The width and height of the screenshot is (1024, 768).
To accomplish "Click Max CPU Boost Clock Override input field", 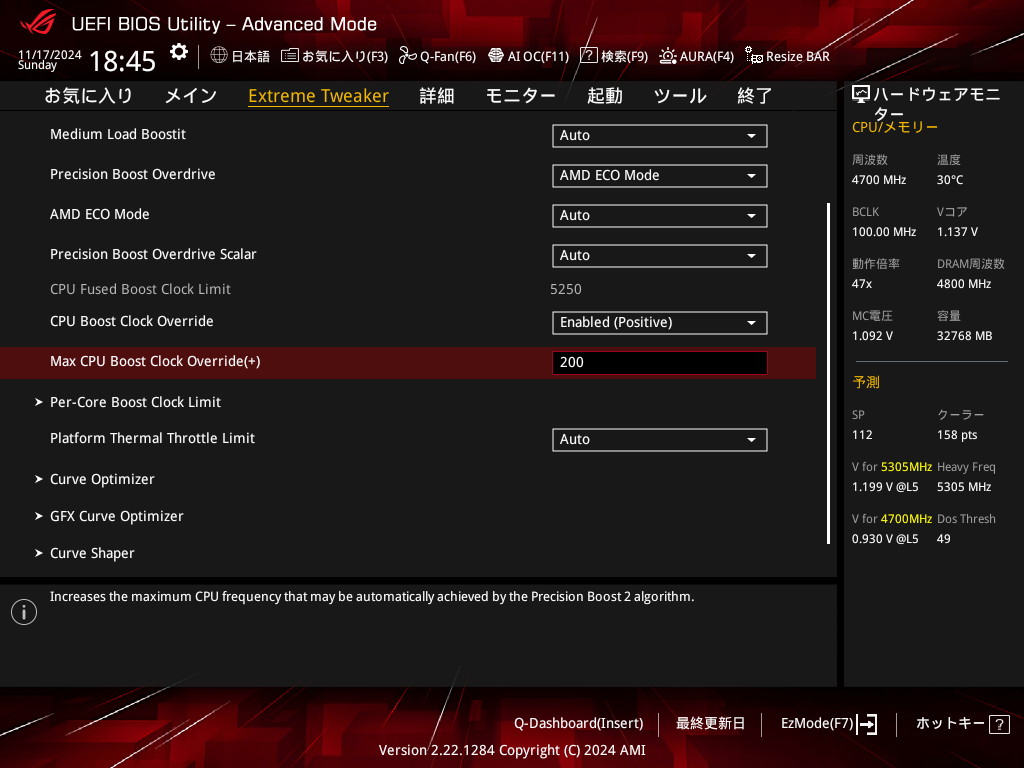I will pyautogui.click(x=660, y=363).
